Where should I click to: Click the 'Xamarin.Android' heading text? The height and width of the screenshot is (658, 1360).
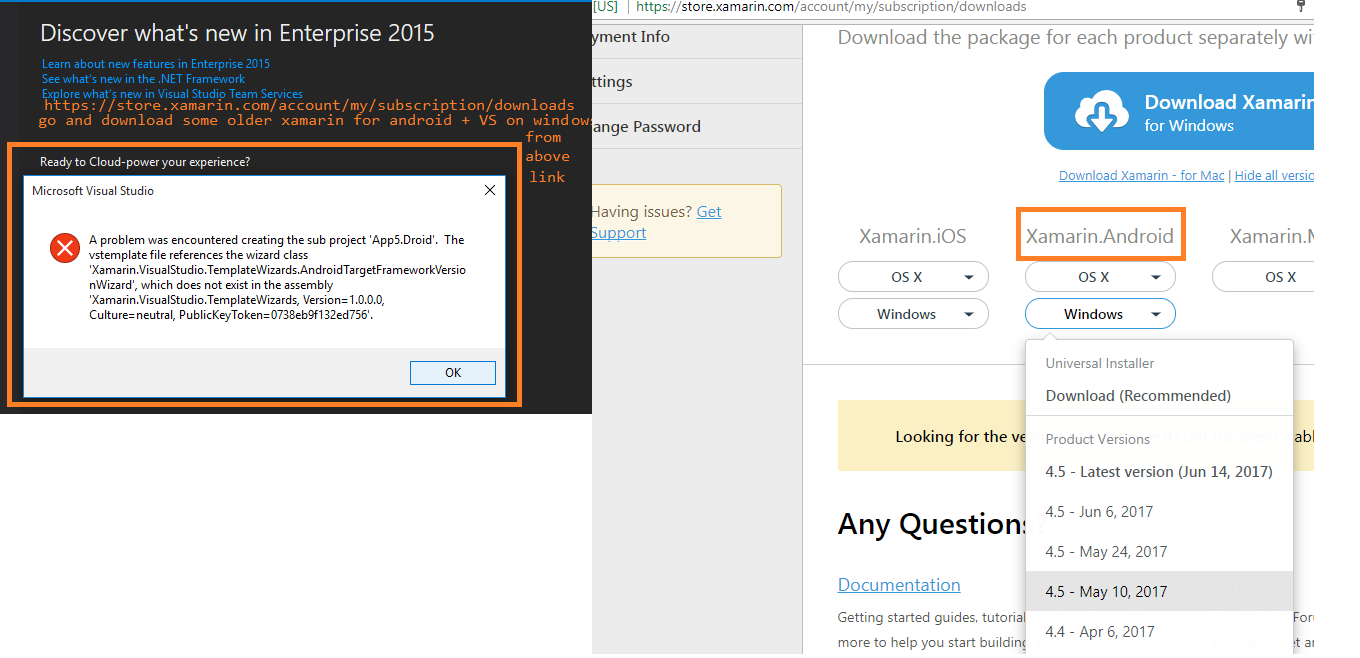1100,237
